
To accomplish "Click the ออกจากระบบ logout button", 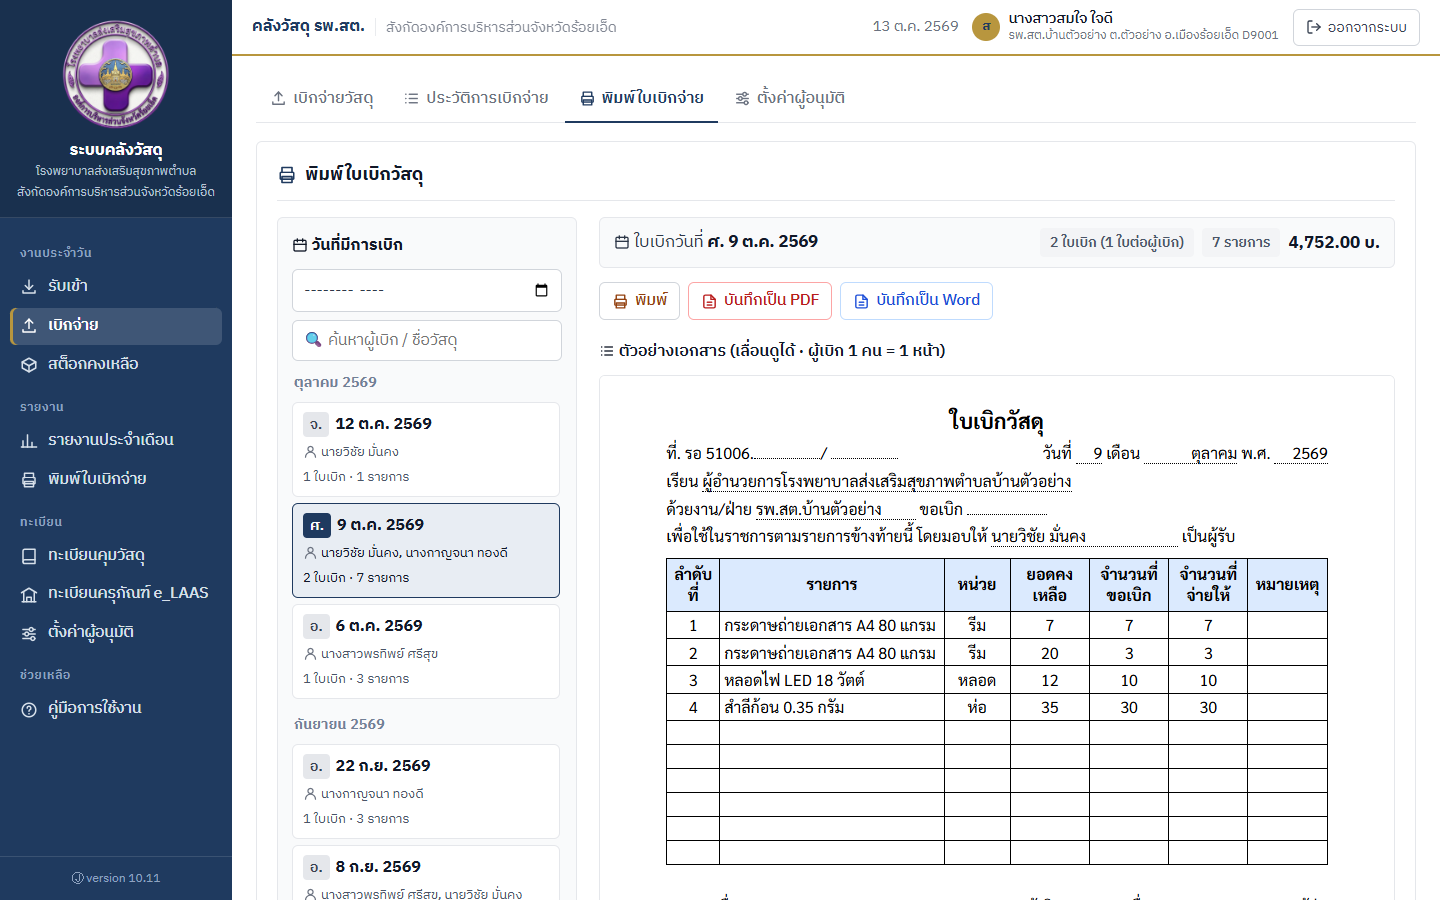I will click(1356, 27).
